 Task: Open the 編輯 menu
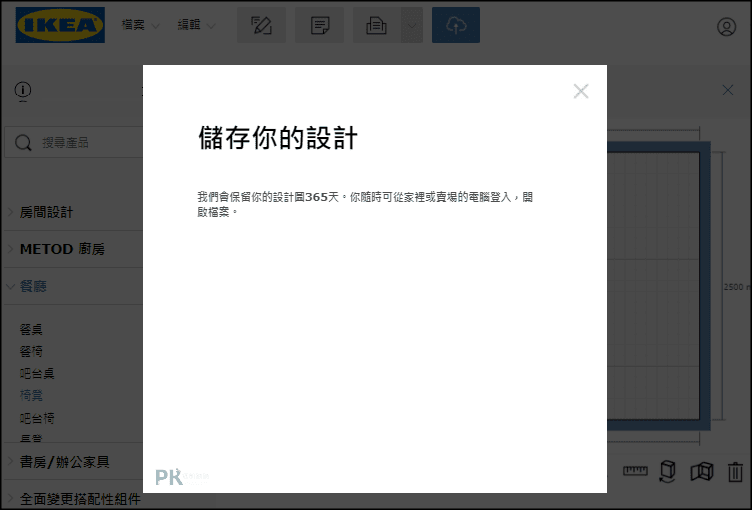tap(196, 25)
